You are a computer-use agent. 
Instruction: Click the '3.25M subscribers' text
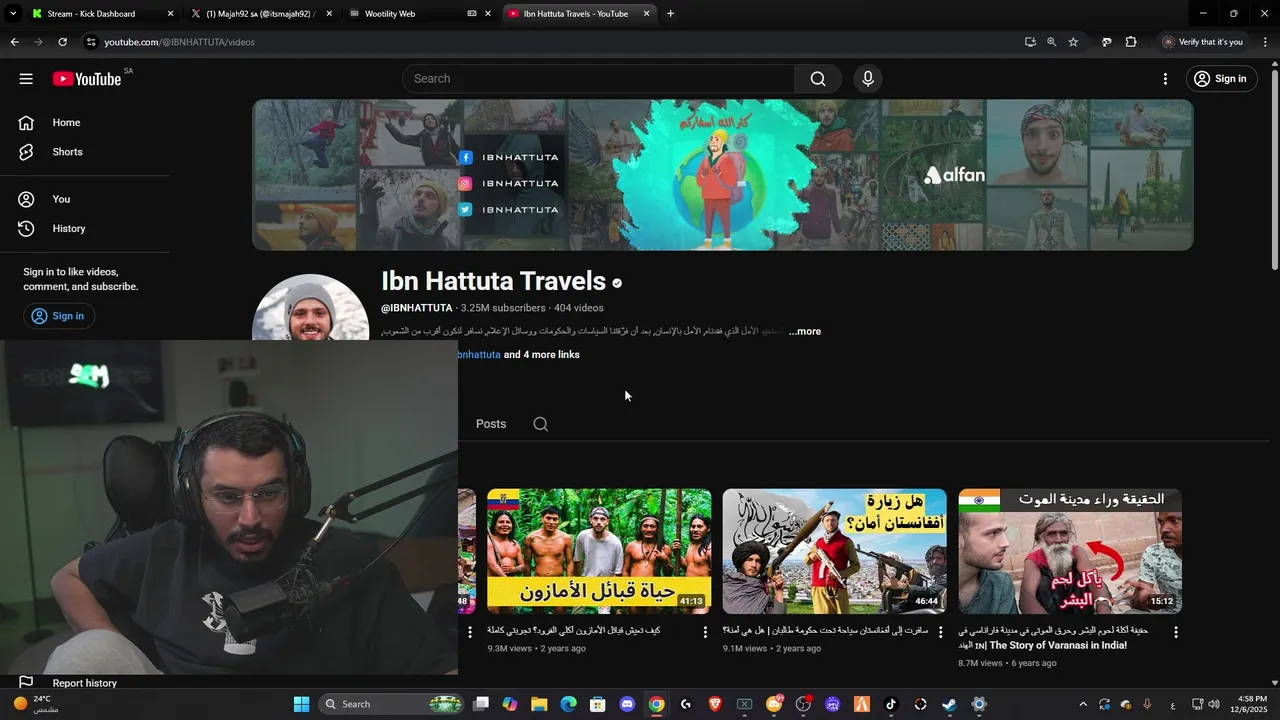[x=503, y=308]
